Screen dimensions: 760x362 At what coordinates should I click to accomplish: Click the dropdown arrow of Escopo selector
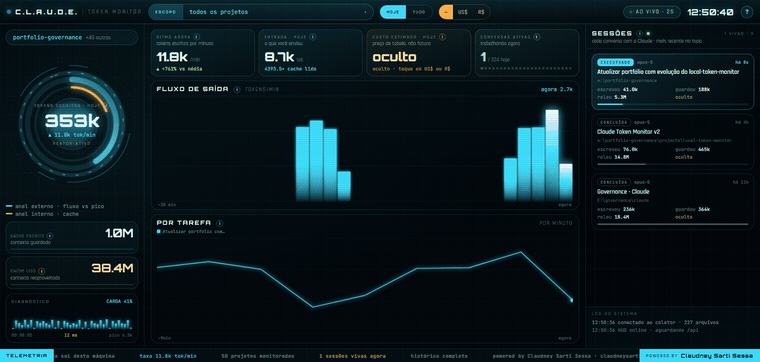point(365,12)
